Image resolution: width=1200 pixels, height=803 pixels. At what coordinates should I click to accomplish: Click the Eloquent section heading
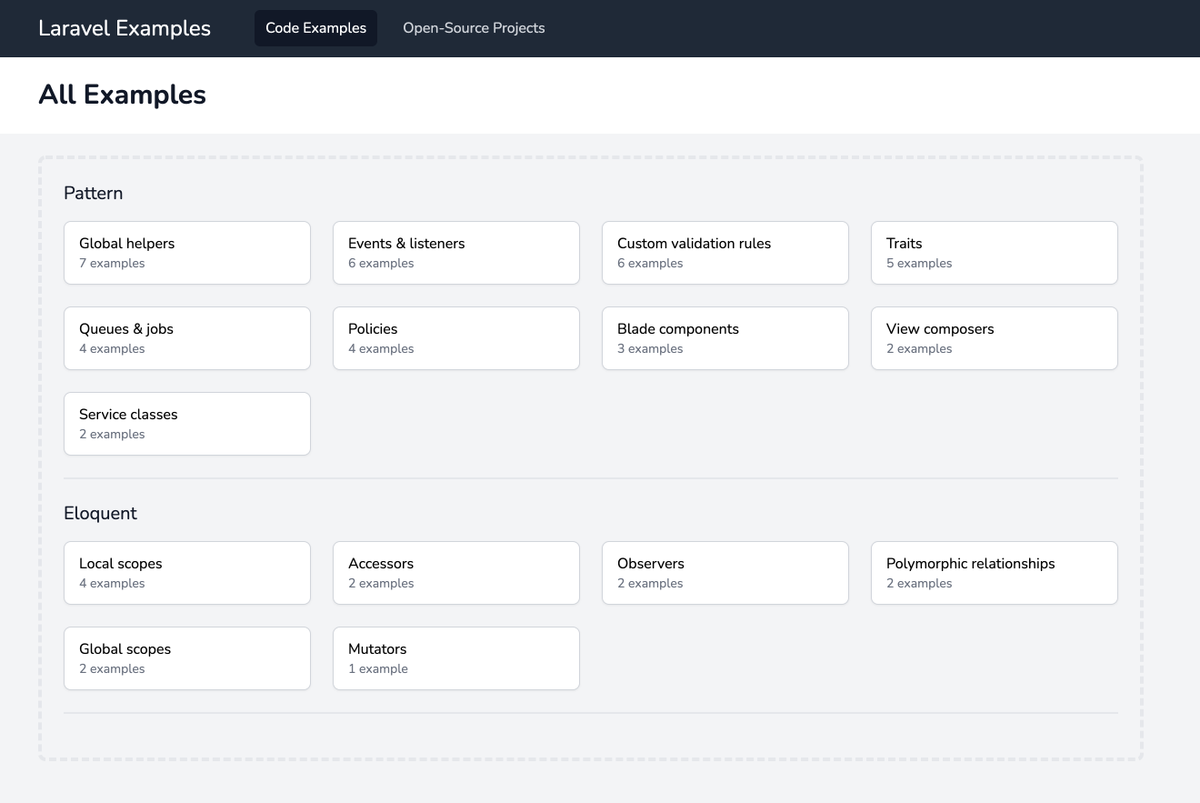pos(100,513)
